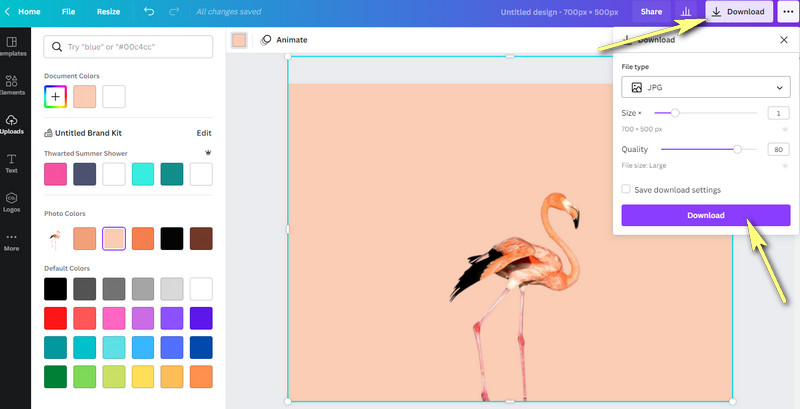The width and height of the screenshot is (800, 409).
Task: Select the dark green default color swatch
Action: click(56, 376)
